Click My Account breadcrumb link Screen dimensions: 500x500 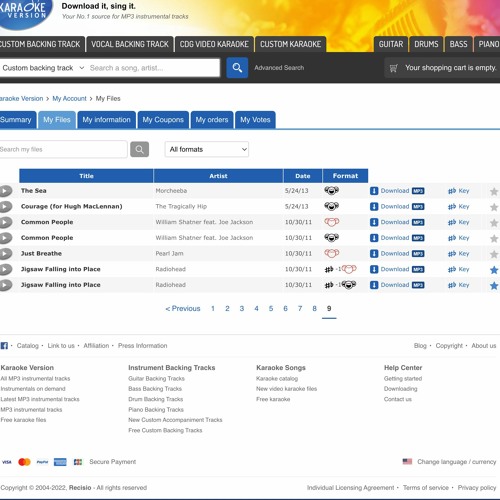click(69, 99)
